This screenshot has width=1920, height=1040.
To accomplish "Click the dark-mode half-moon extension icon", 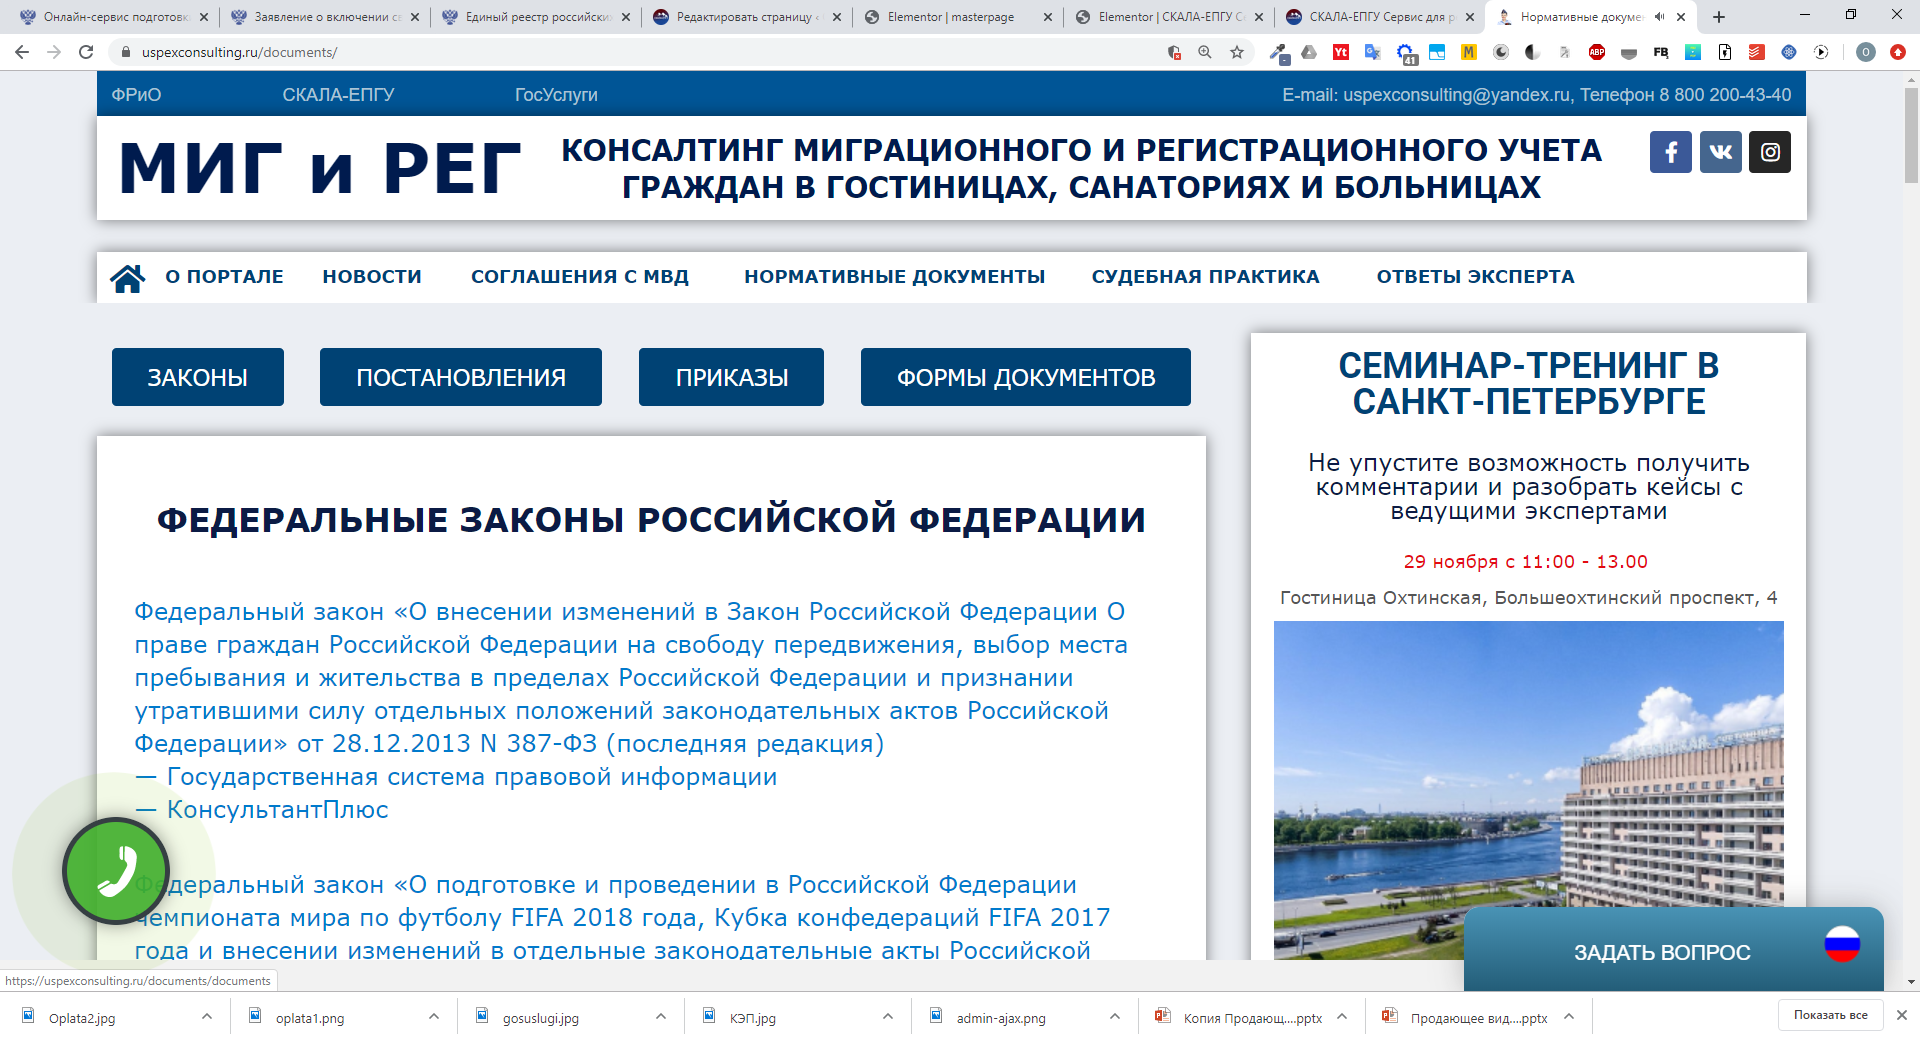I will (1533, 52).
